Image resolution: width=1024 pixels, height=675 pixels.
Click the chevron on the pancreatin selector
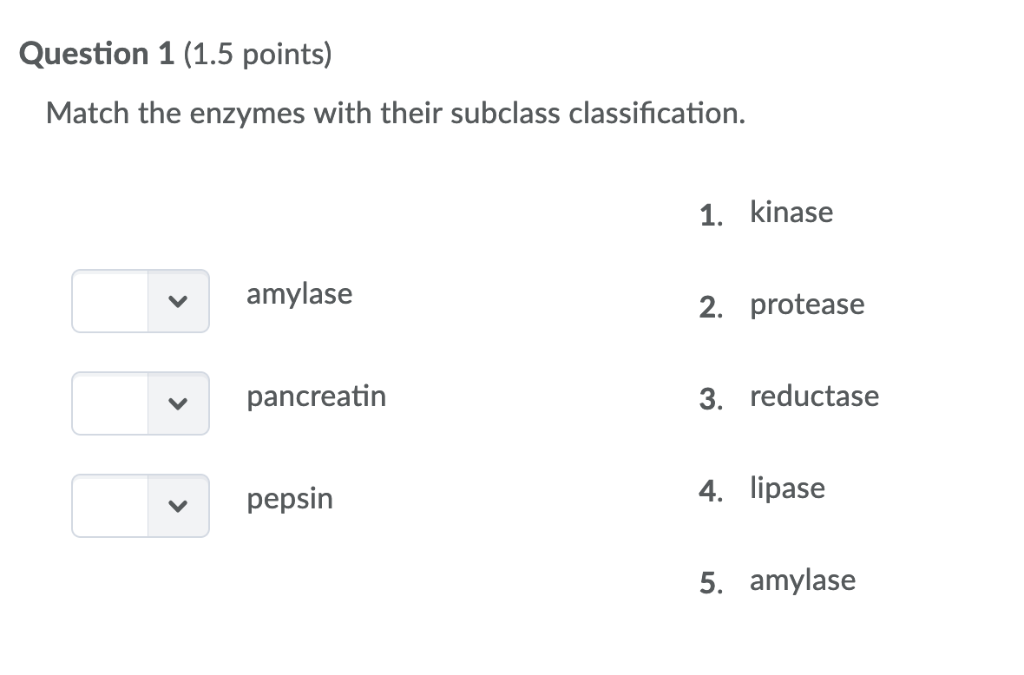[178, 403]
